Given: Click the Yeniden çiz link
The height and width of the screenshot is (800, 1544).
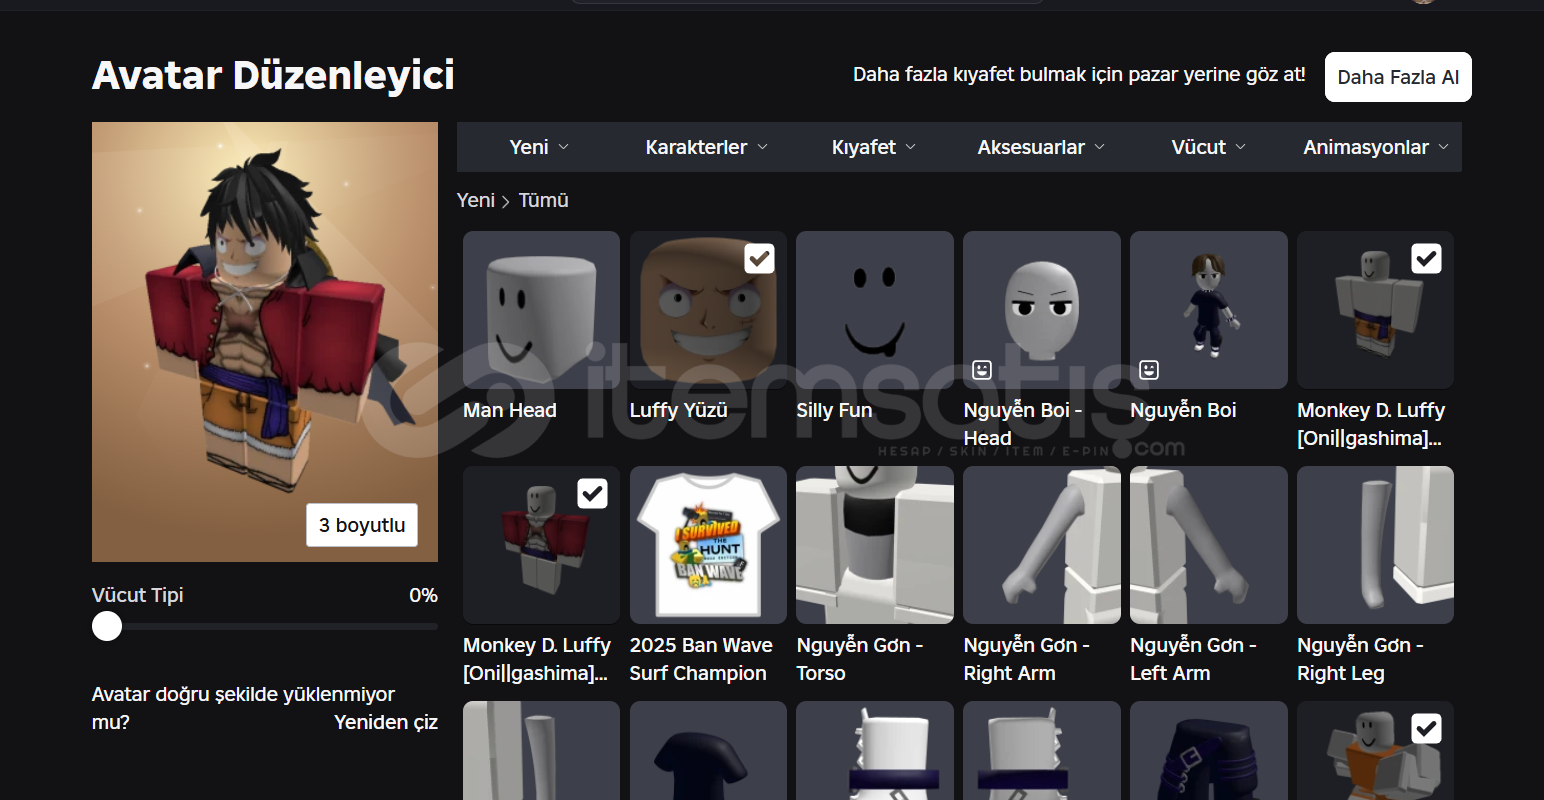Looking at the screenshot, I should click(x=386, y=722).
